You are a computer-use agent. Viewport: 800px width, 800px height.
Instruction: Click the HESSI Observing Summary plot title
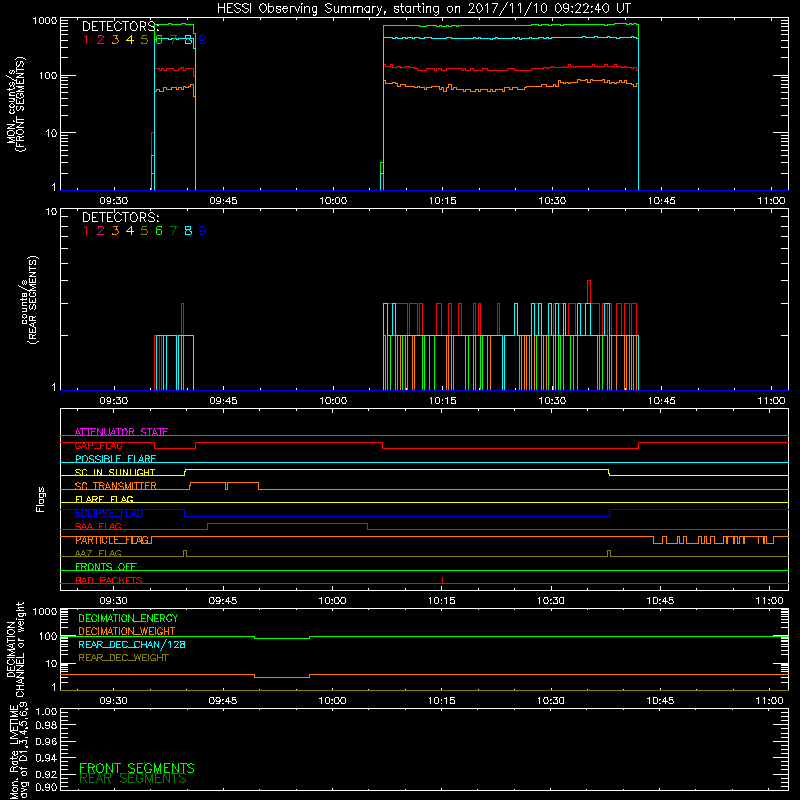coord(424,9)
